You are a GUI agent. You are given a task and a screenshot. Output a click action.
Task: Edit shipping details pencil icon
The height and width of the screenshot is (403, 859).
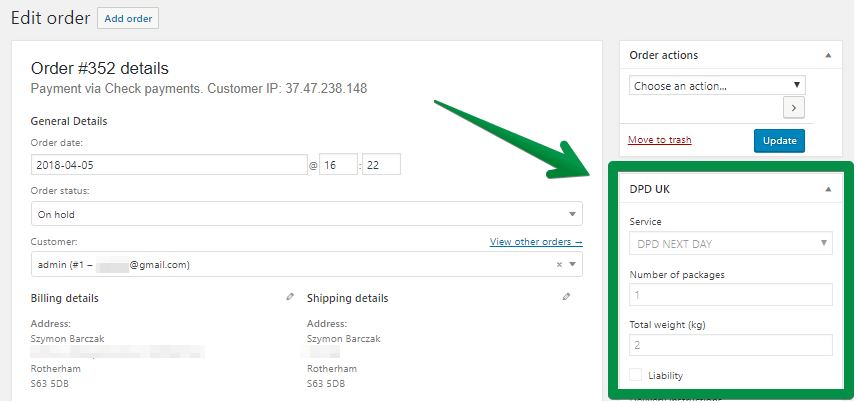[x=566, y=297]
